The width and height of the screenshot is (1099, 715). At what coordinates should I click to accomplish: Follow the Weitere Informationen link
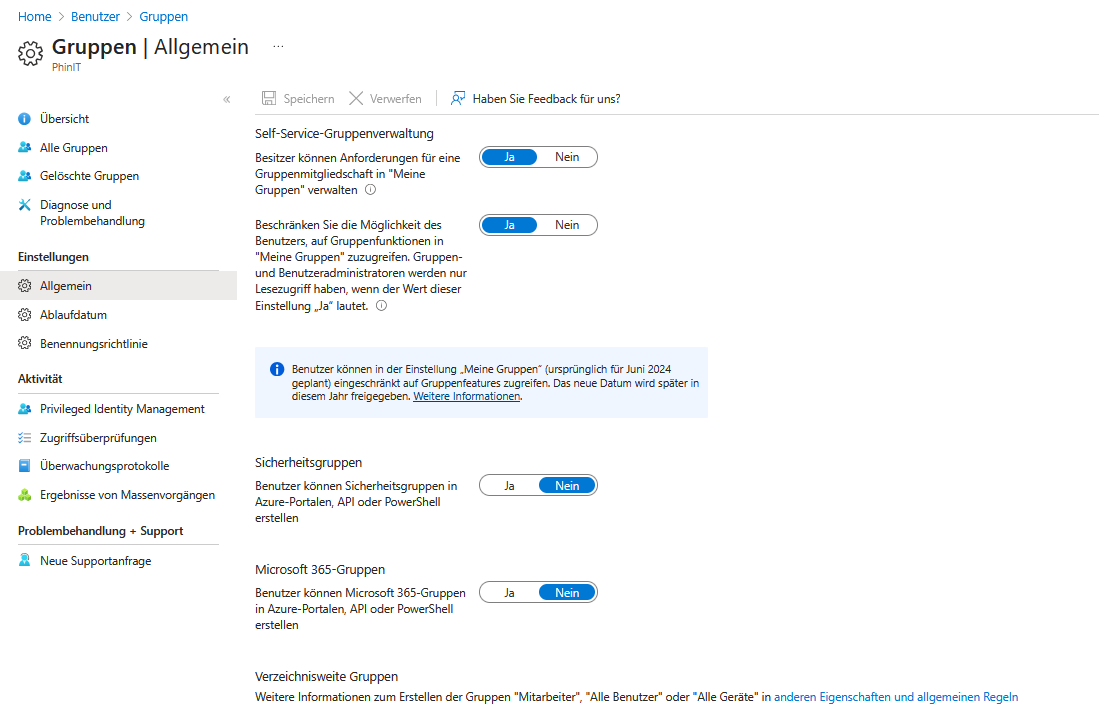coord(466,396)
